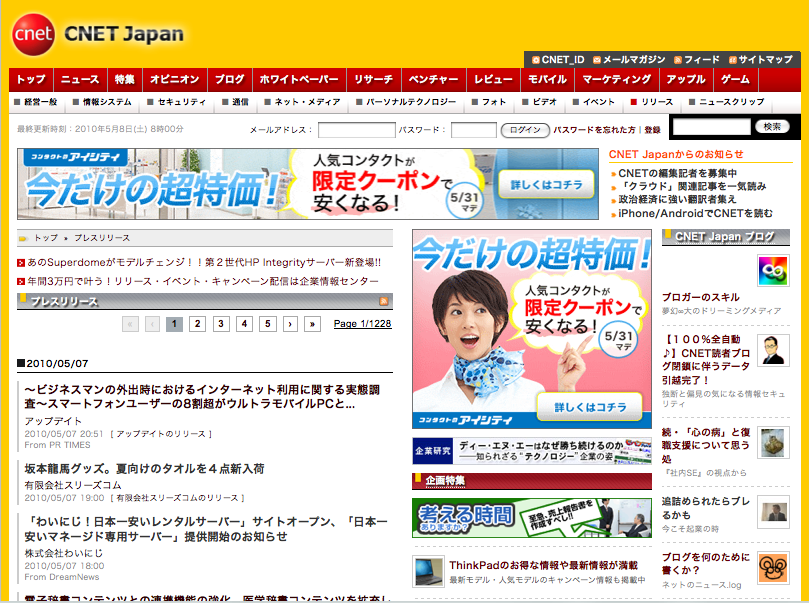Open the 情報システム sub-category
The width and height of the screenshot is (809, 603).
[x=102, y=102]
